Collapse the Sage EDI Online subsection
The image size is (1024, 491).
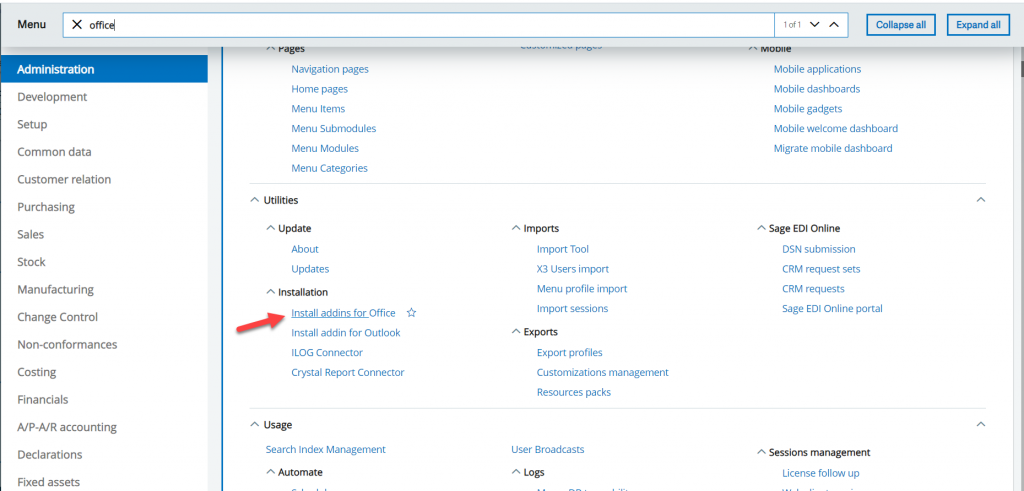(761, 229)
